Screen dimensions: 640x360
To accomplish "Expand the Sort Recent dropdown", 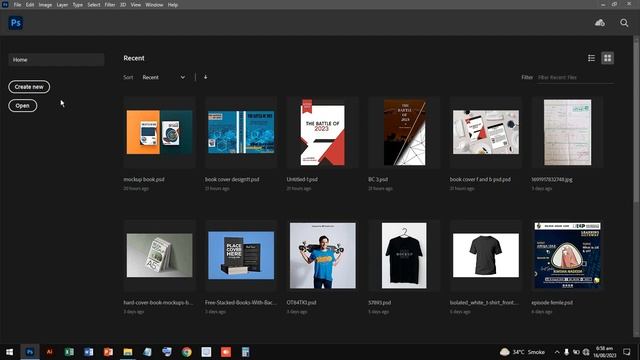I will [163, 77].
